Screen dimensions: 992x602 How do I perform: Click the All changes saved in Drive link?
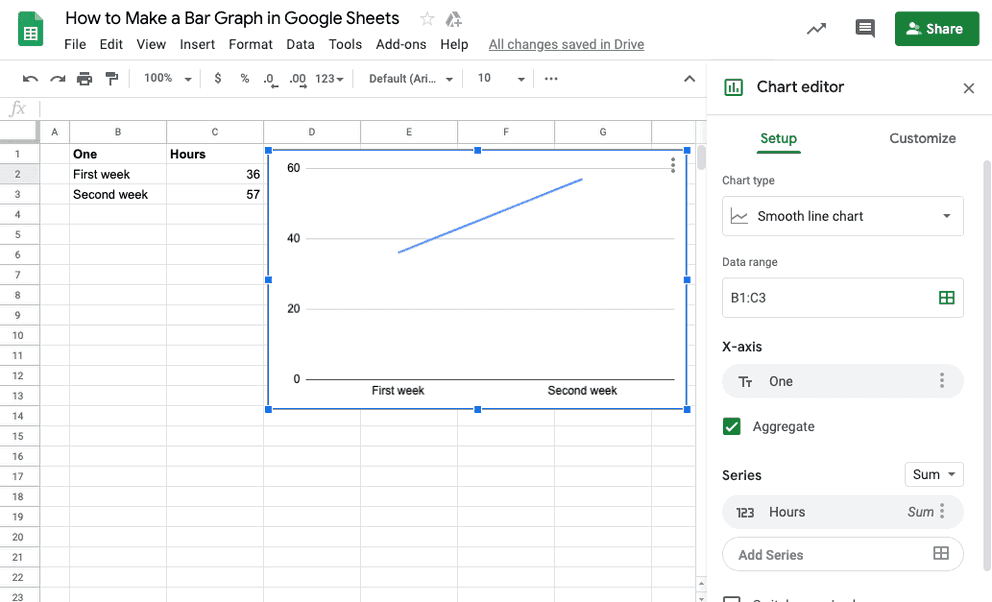click(566, 44)
